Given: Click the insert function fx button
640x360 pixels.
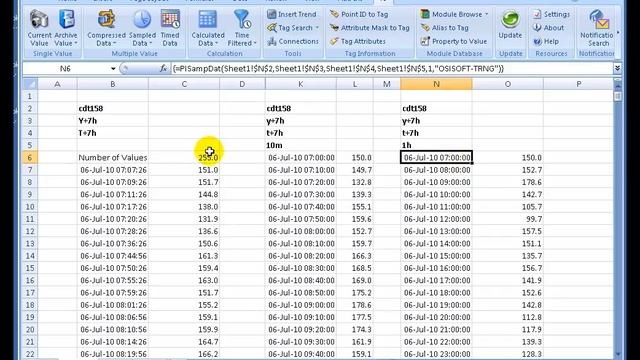Looking at the screenshot, I should (163, 69).
